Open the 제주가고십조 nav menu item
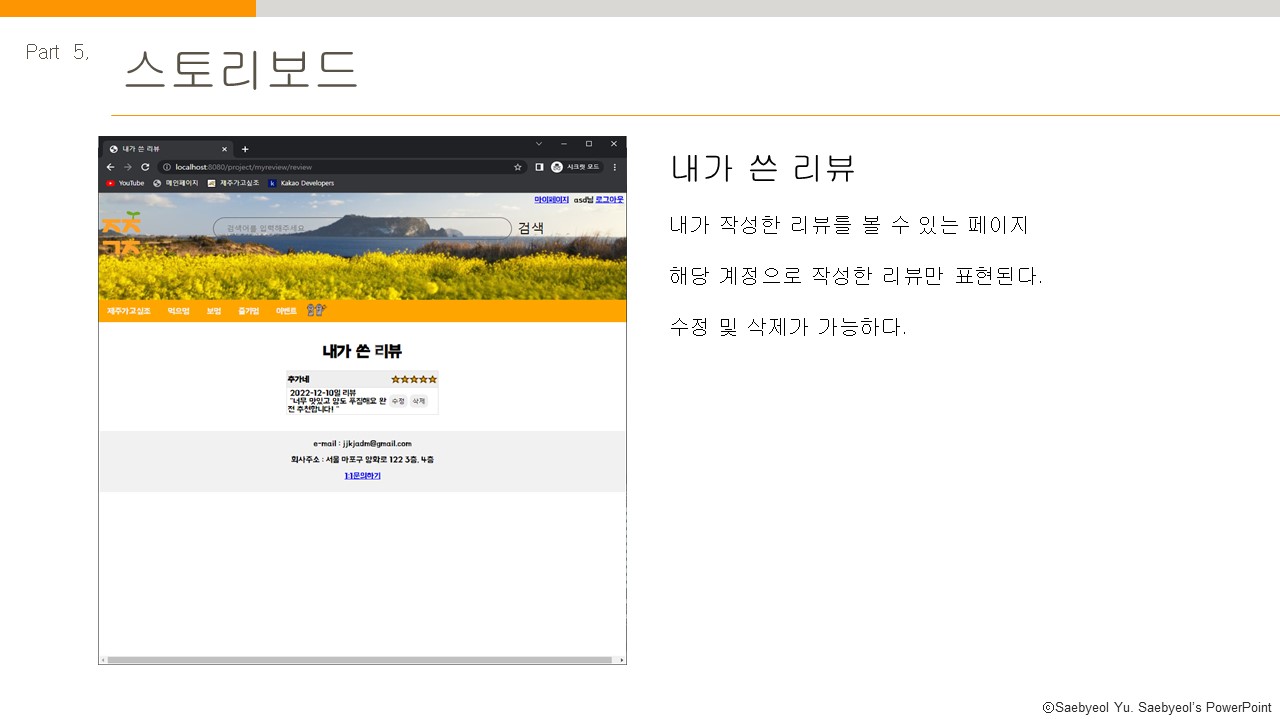The image size is (1280, 720). (129, 311)
